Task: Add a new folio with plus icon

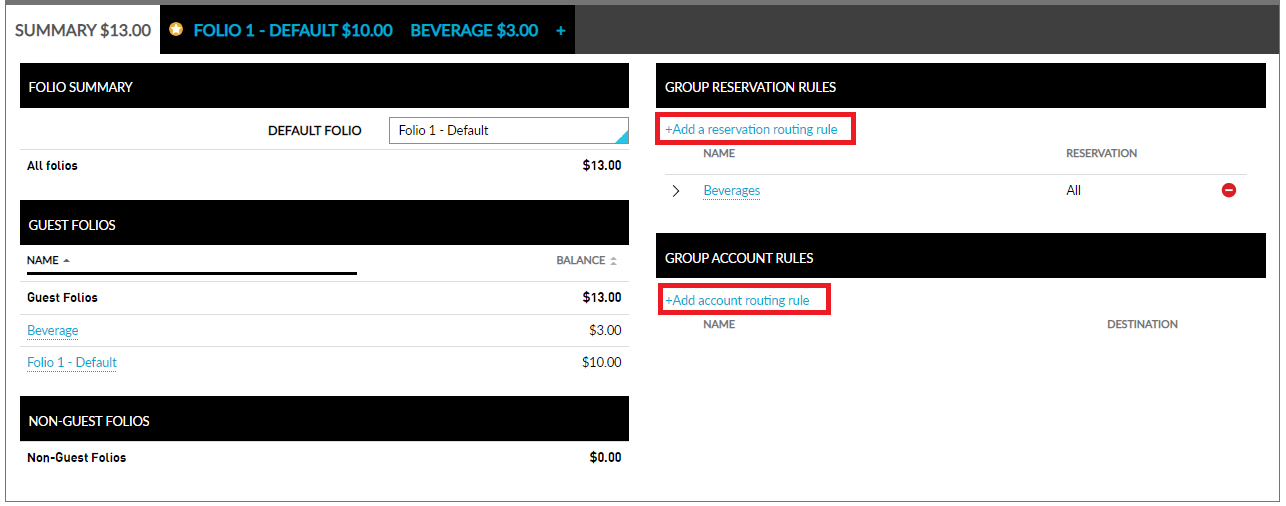Action: [x=560, y=30]
